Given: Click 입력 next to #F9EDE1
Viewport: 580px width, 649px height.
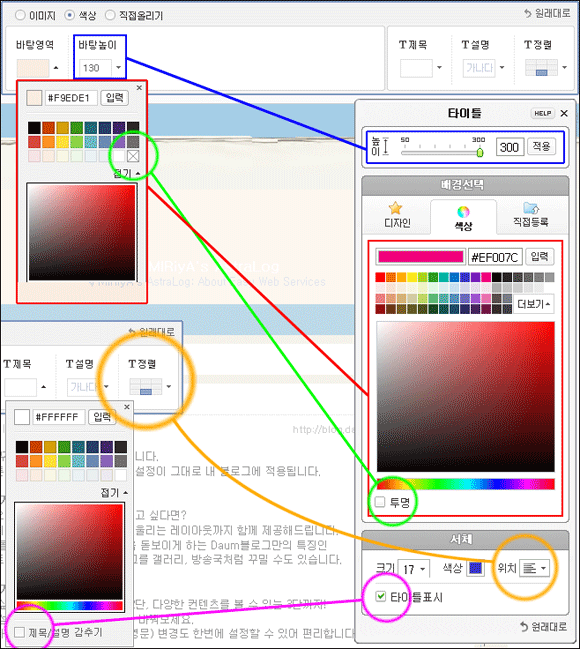Looking at the screenshot, I should click(115, 98).
